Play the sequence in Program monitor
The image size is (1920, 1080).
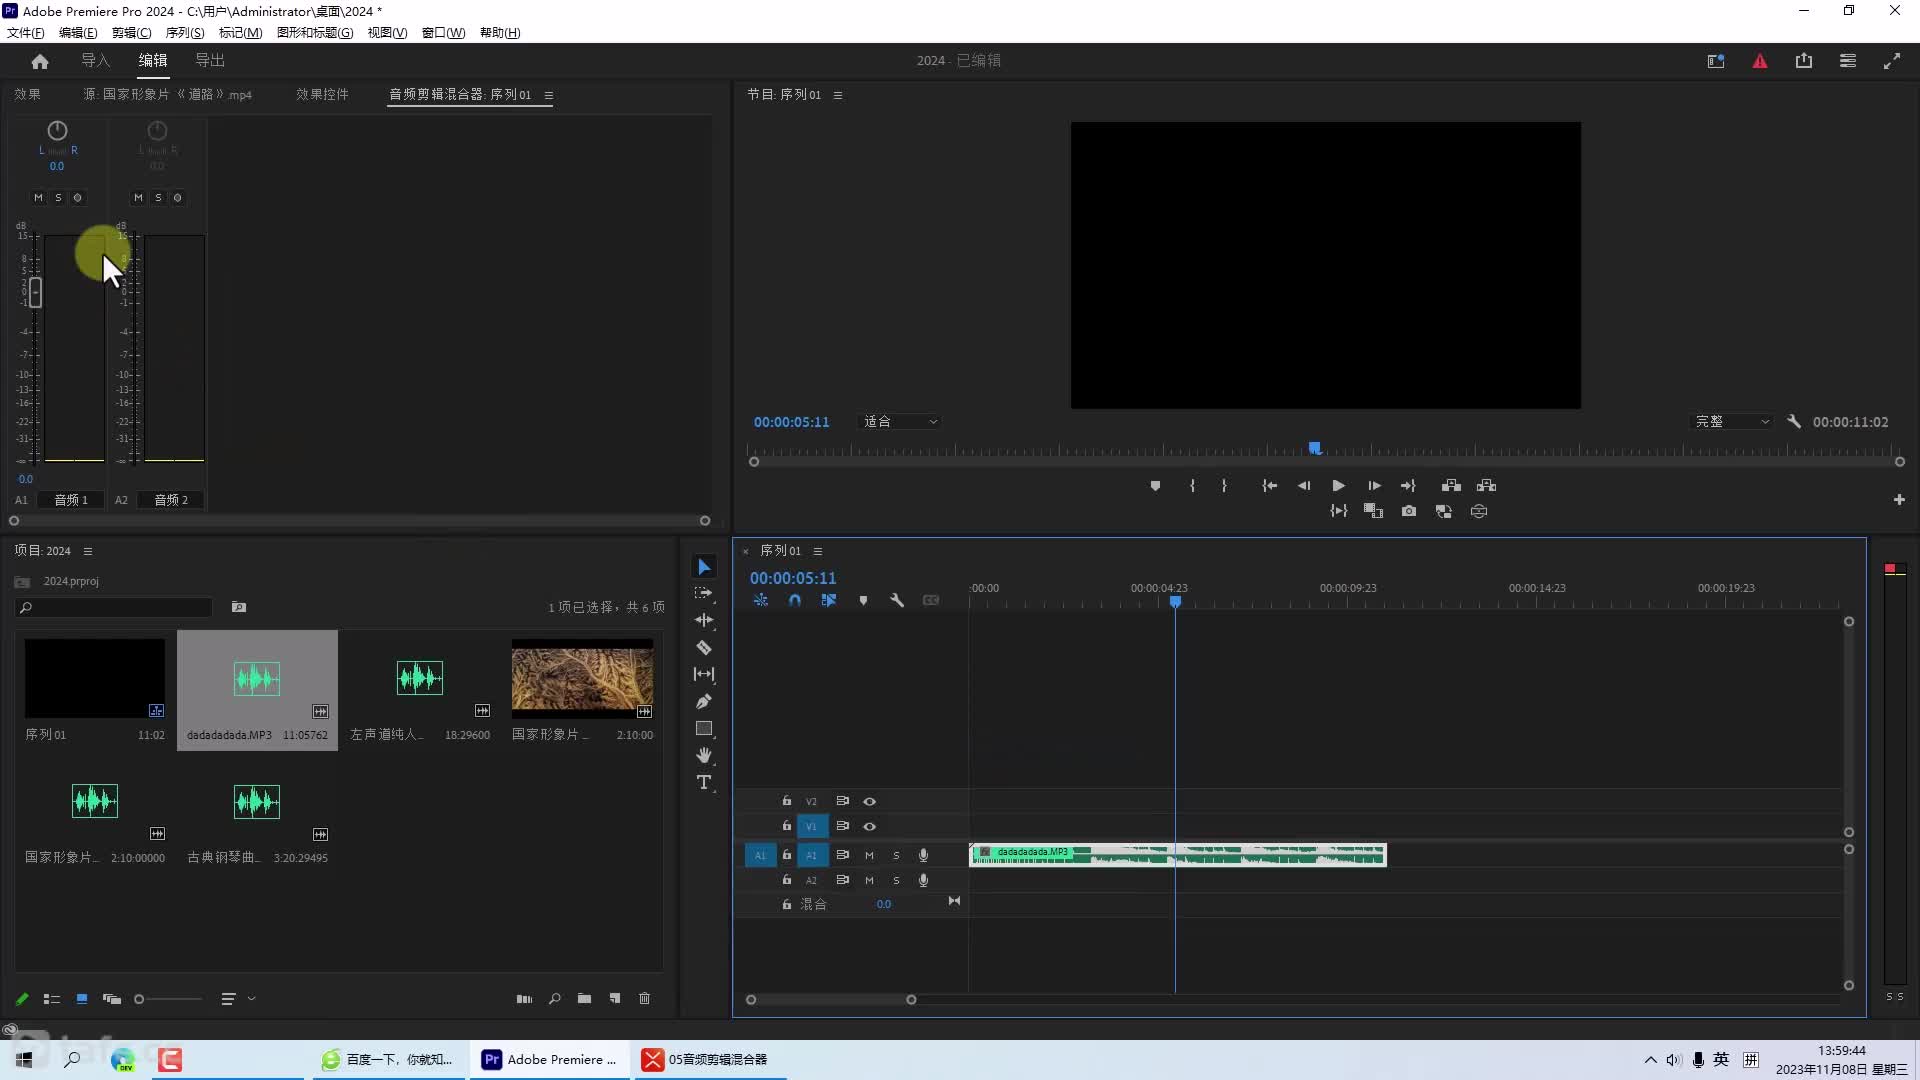1338,486
